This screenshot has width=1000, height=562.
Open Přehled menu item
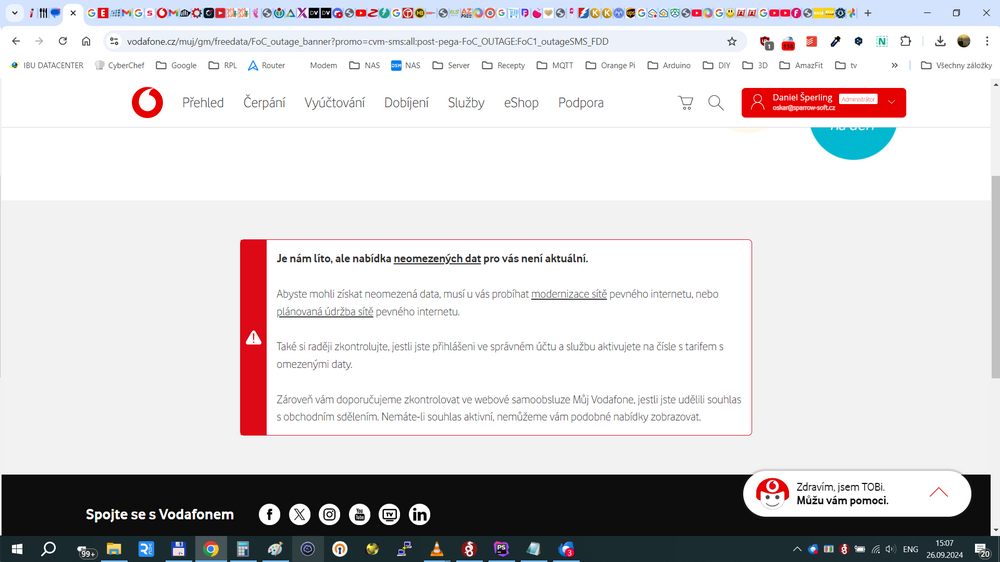(x=203, y=103)
